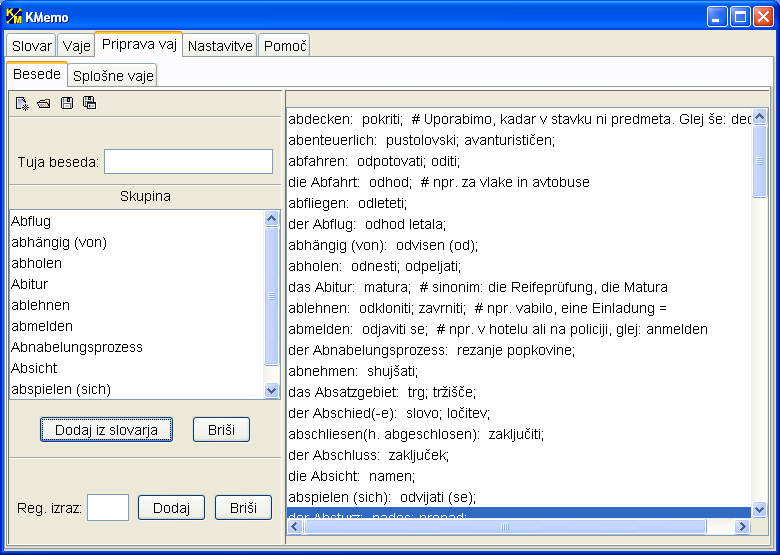The image size is (780, 555).
Task: Click the horizontal scrollbar right arrow
Action: click(x=743, y=526)
